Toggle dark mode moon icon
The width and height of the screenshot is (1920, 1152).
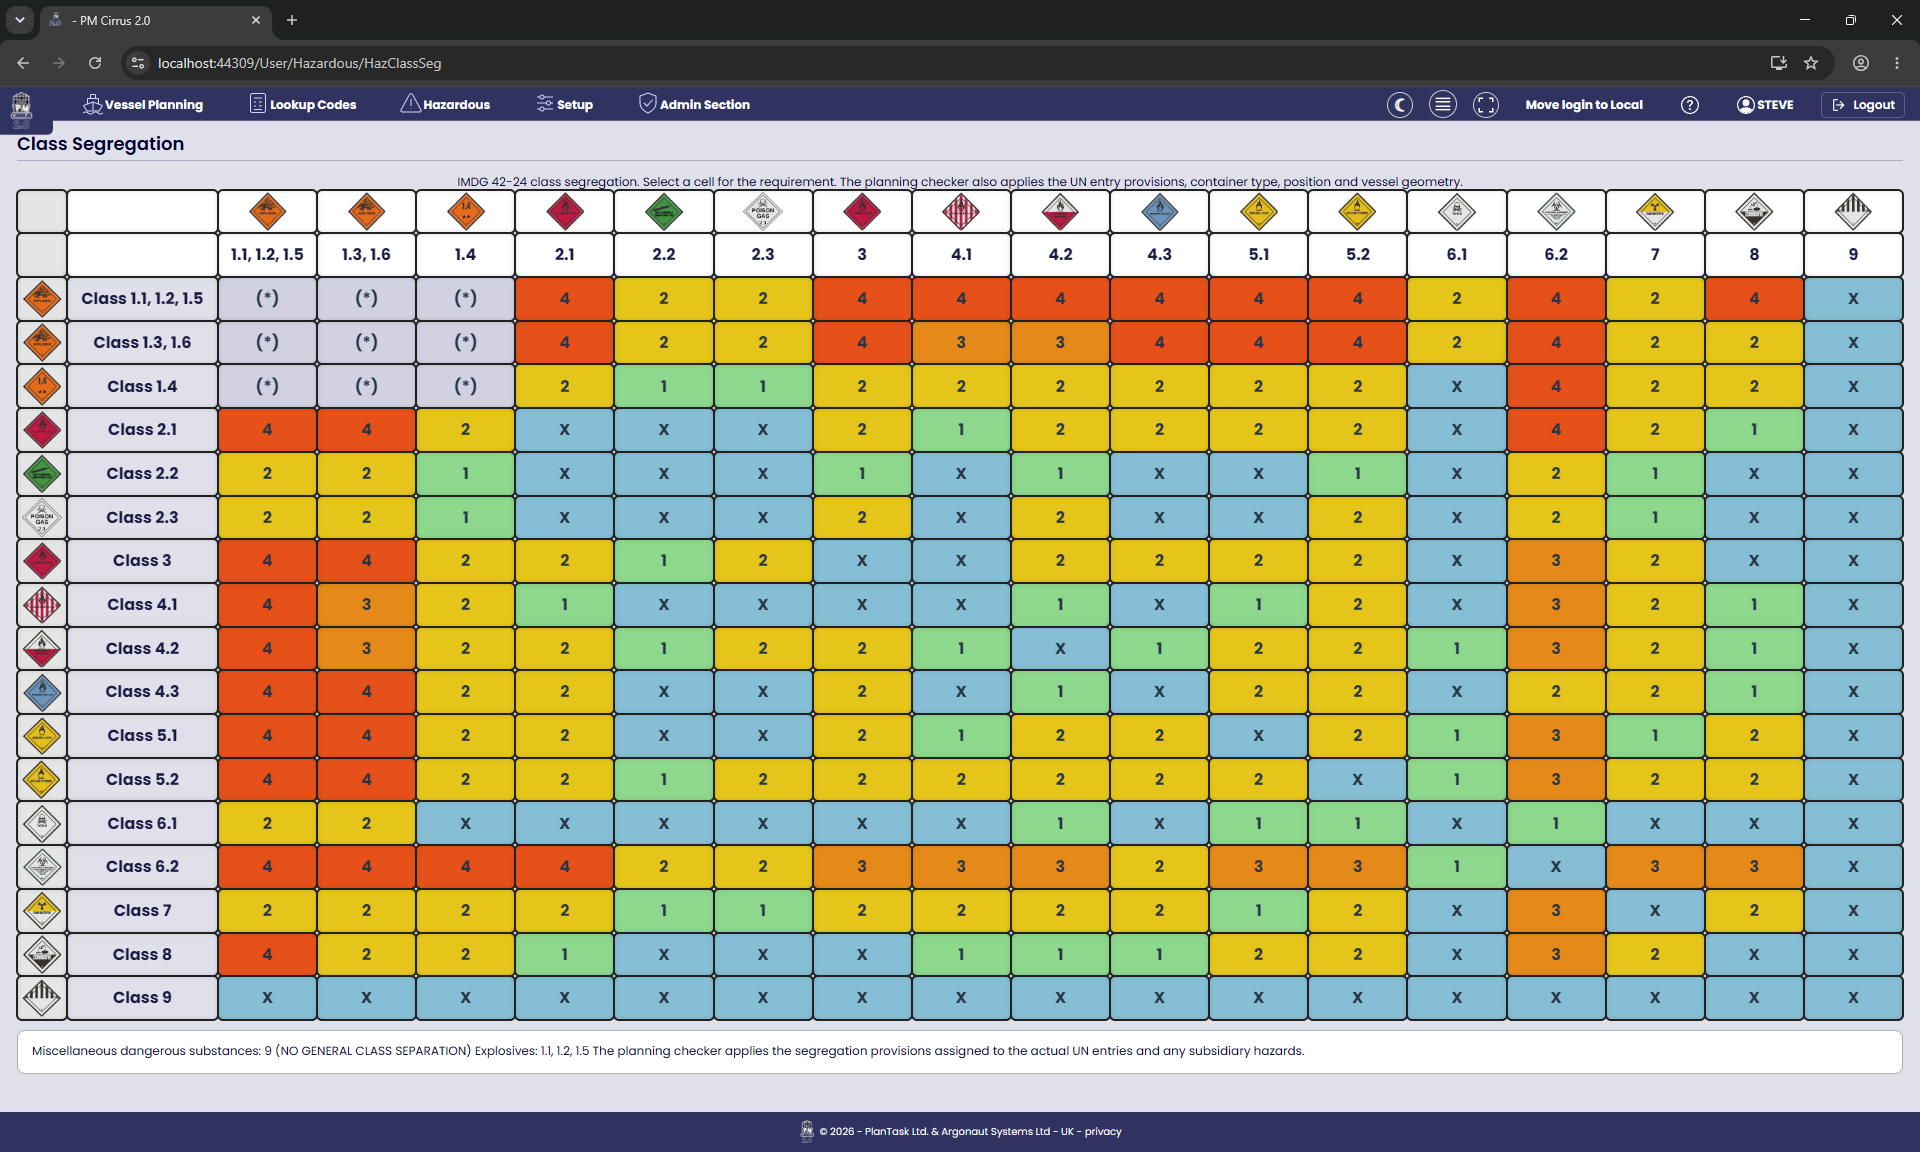click(x=1400, y=104)
